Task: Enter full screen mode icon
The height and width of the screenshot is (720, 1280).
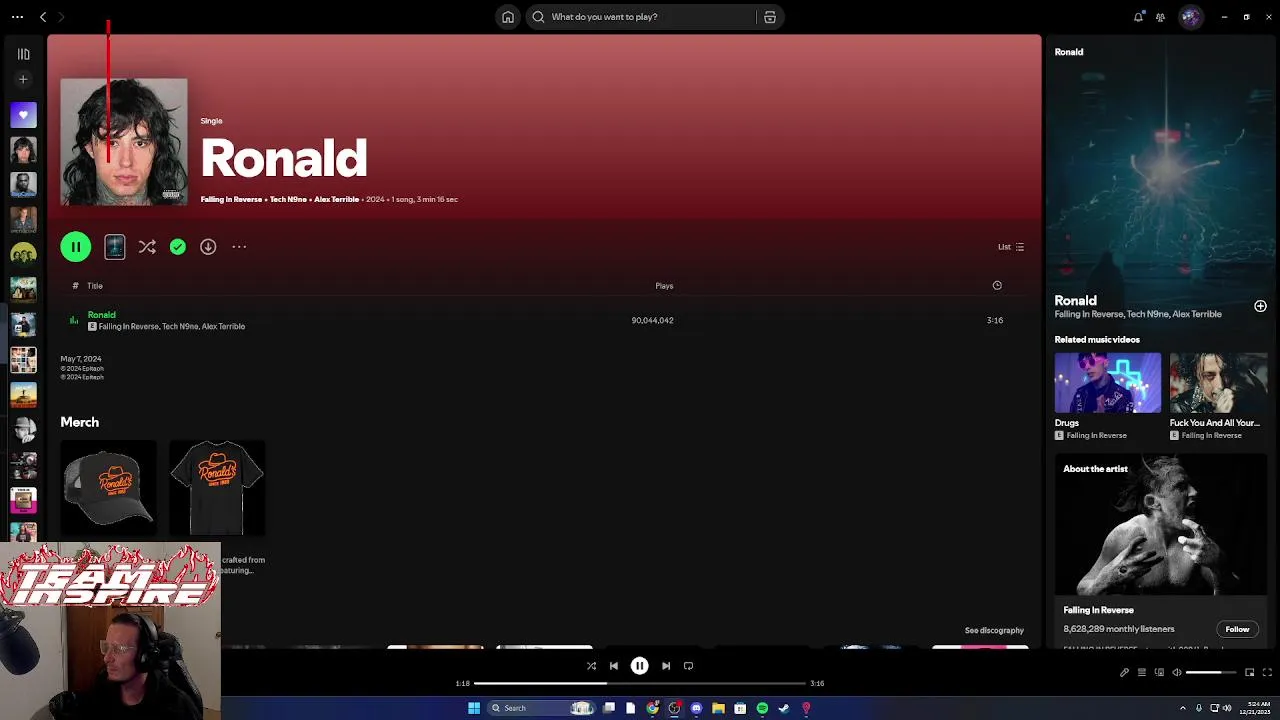Action: [1267, 673]
